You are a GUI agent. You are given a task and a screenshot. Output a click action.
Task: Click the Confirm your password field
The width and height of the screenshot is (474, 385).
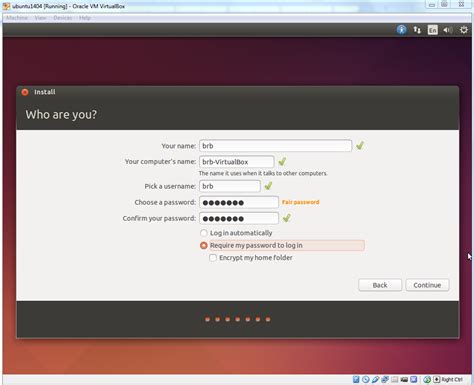[x=239, y=218]
